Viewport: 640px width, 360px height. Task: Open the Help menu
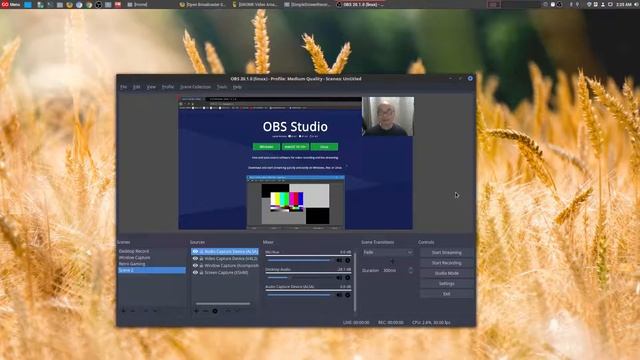(237, 87)
